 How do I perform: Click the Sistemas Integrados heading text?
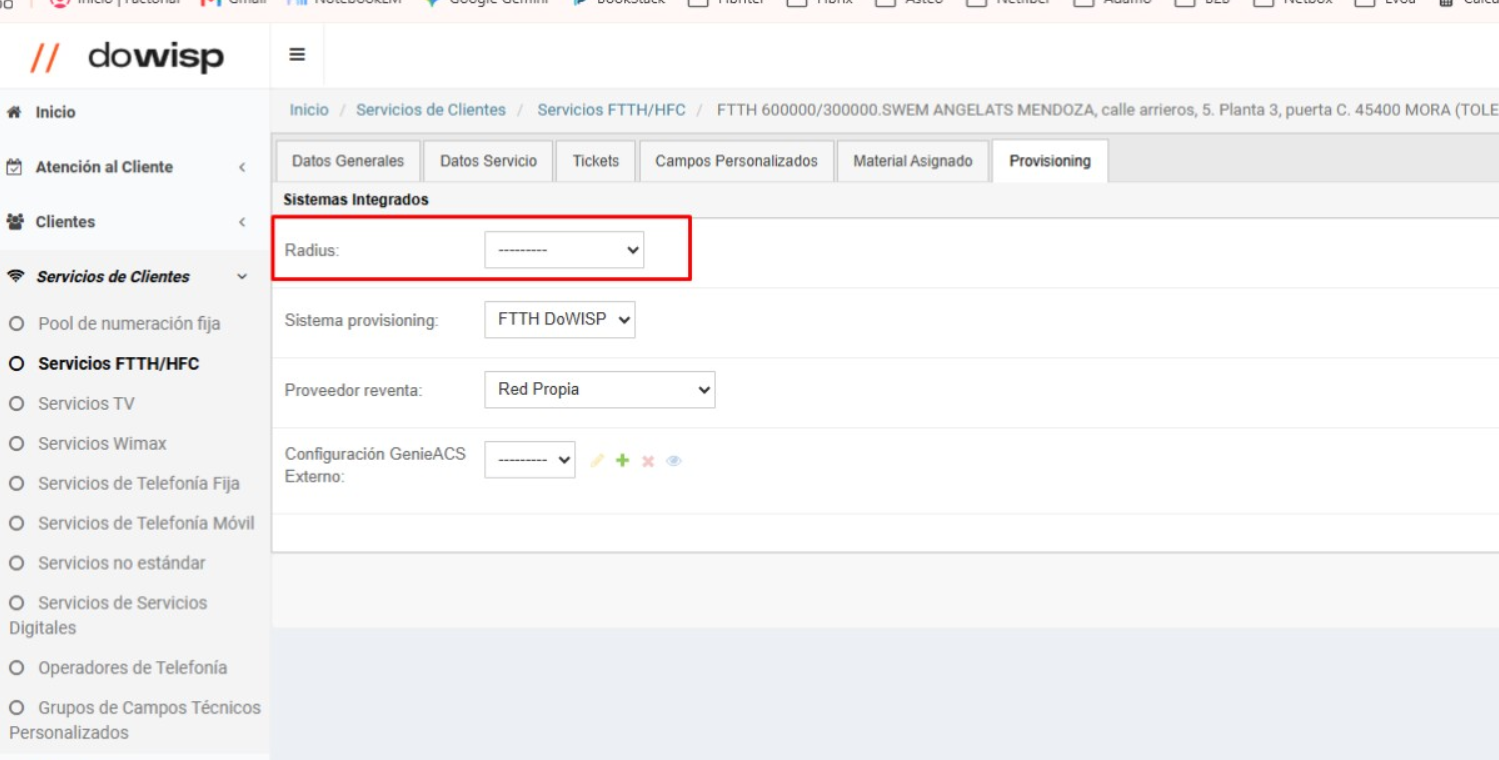[356, 200]
